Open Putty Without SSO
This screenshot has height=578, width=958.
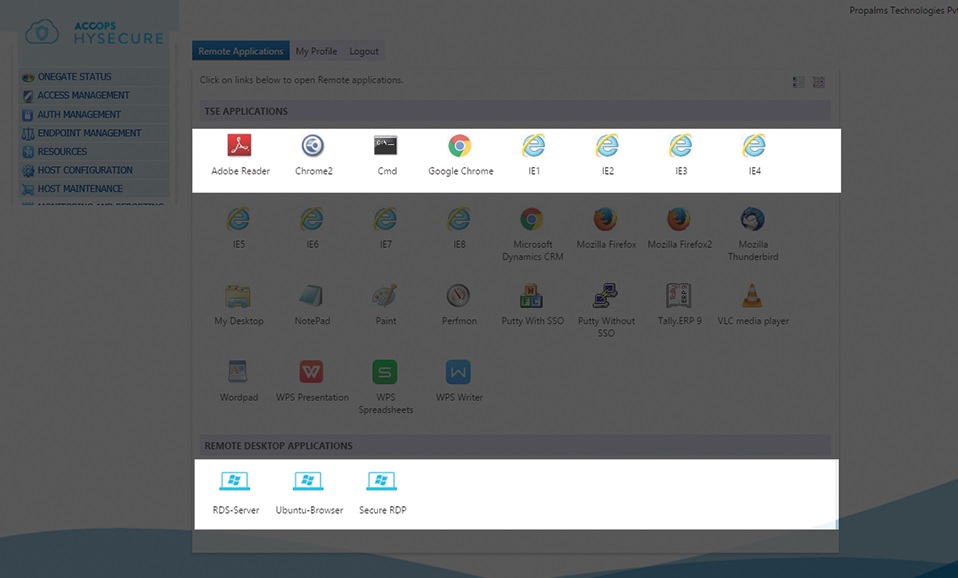tap(605, 296)
